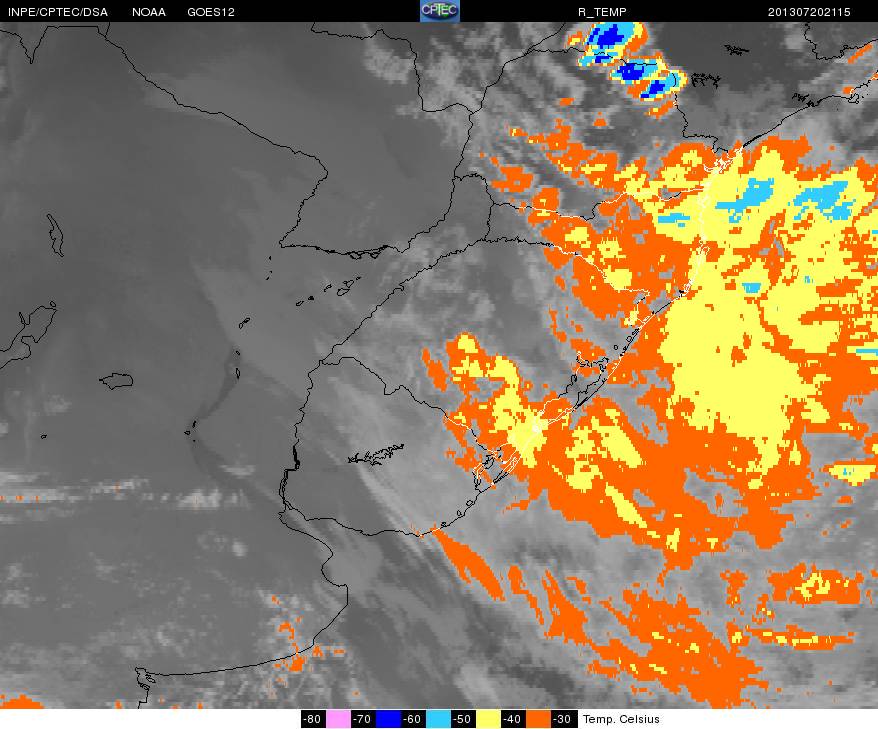The image size is (878, 729).
Task: Click the -60 legend value
Action: click(413, 719)
